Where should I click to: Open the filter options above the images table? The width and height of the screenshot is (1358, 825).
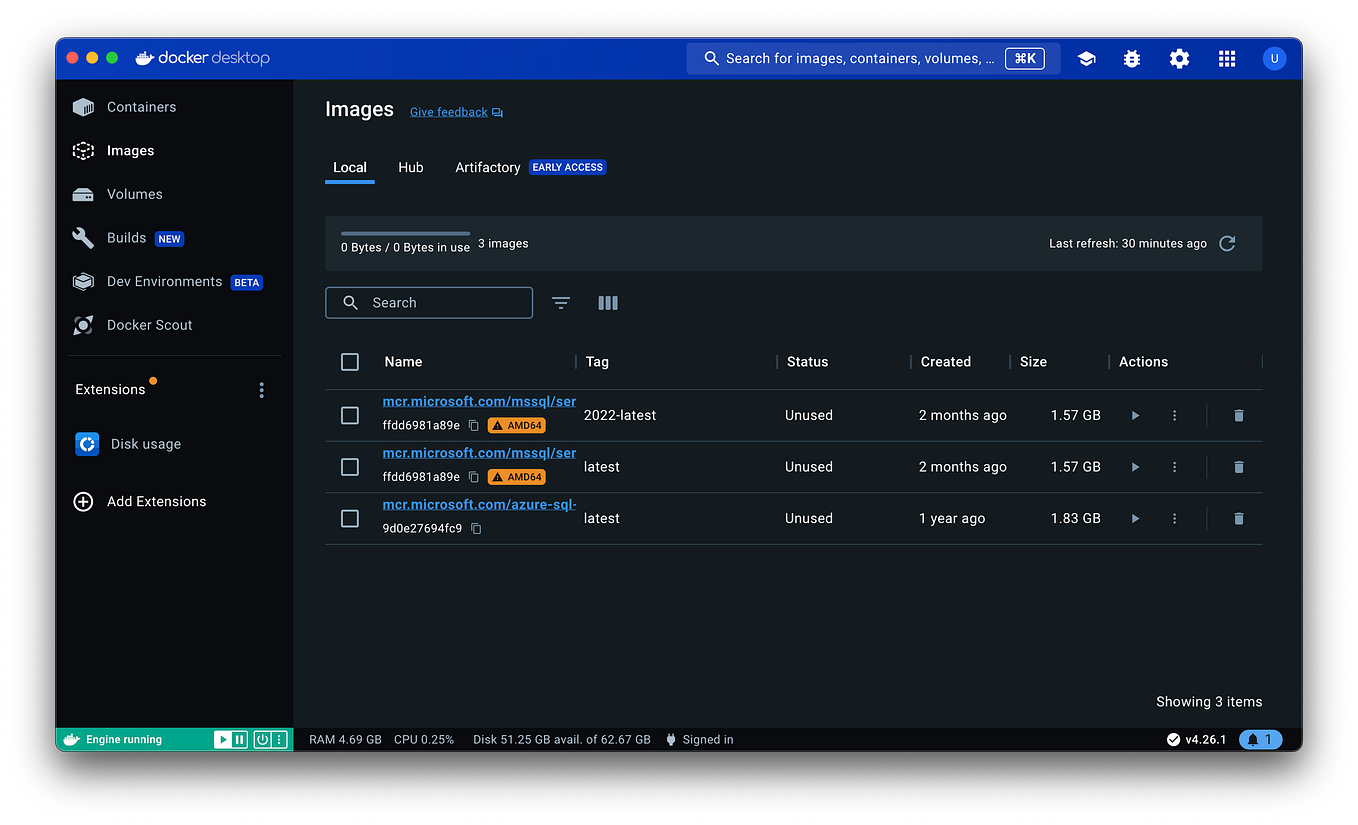pyautogui.click(x=560, y=302)
